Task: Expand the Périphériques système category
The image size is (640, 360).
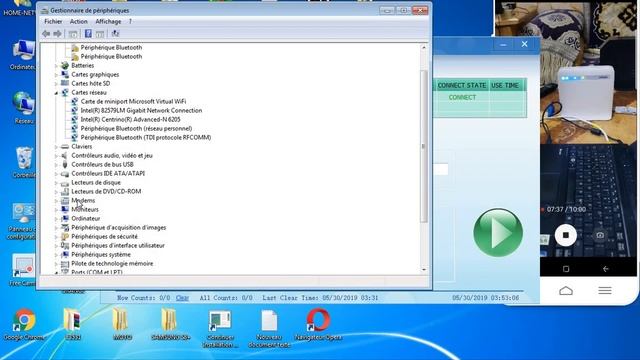Action: coord(56,254)
